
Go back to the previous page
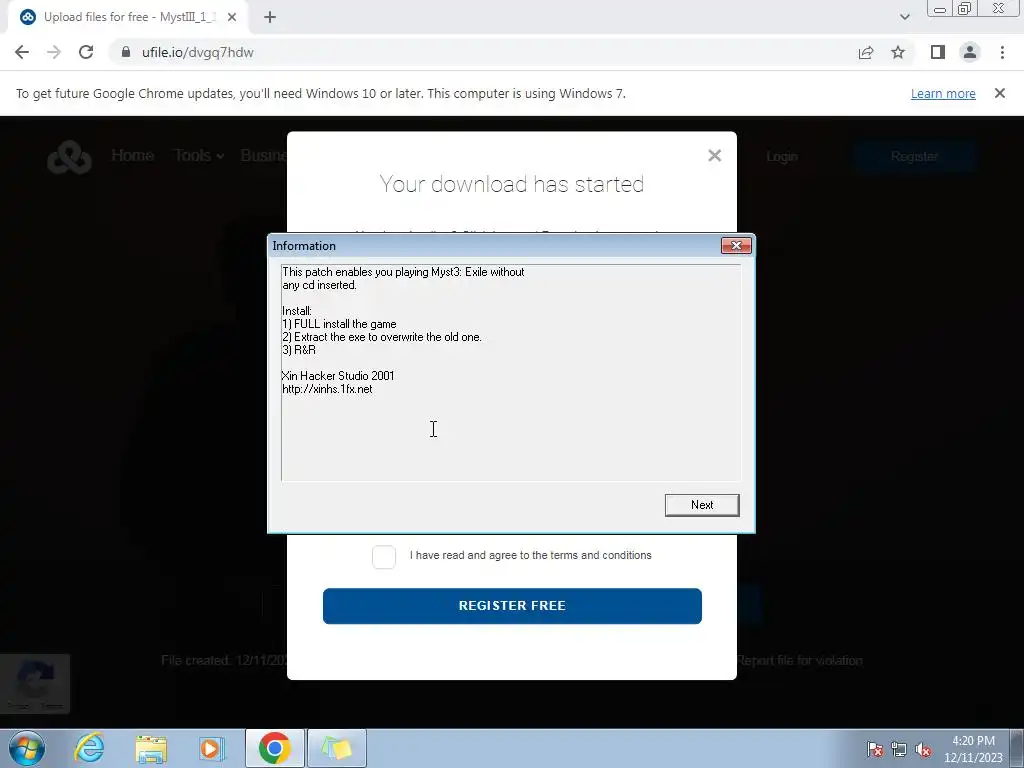click(x=22, y=52)
